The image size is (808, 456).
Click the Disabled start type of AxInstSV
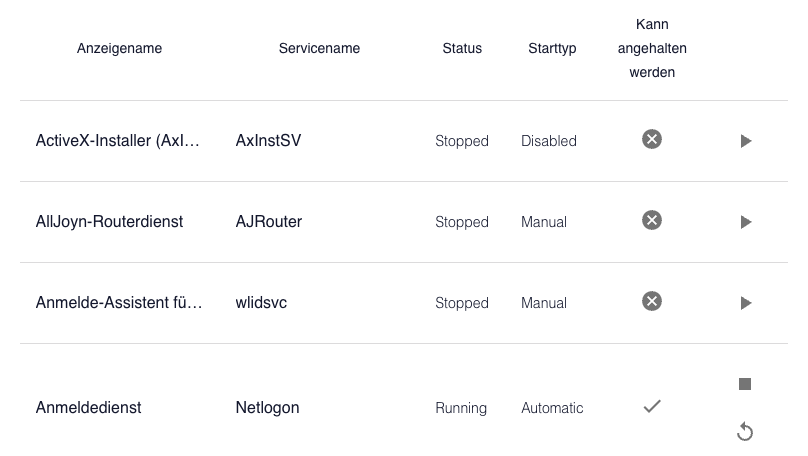pyautogui.click(x=548, y=142)
